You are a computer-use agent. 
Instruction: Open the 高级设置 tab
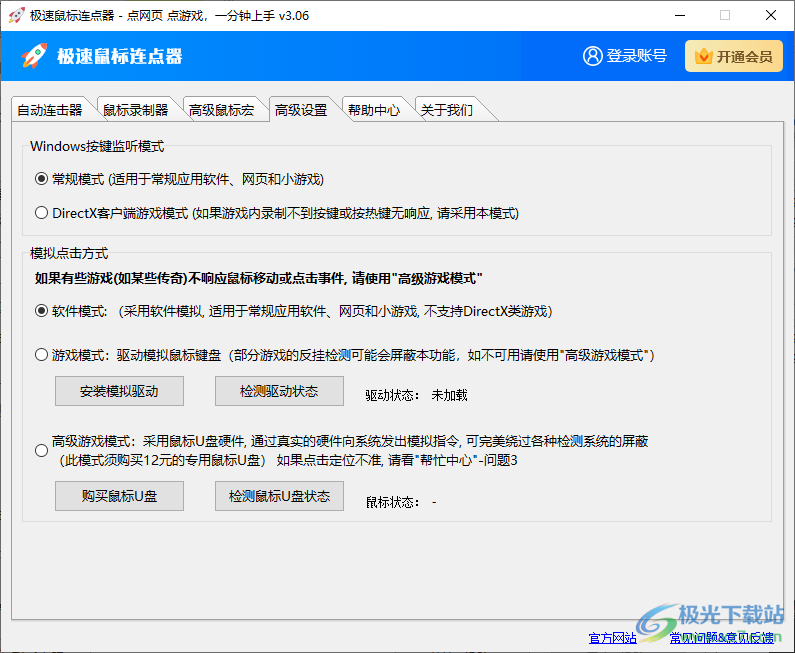301,110
